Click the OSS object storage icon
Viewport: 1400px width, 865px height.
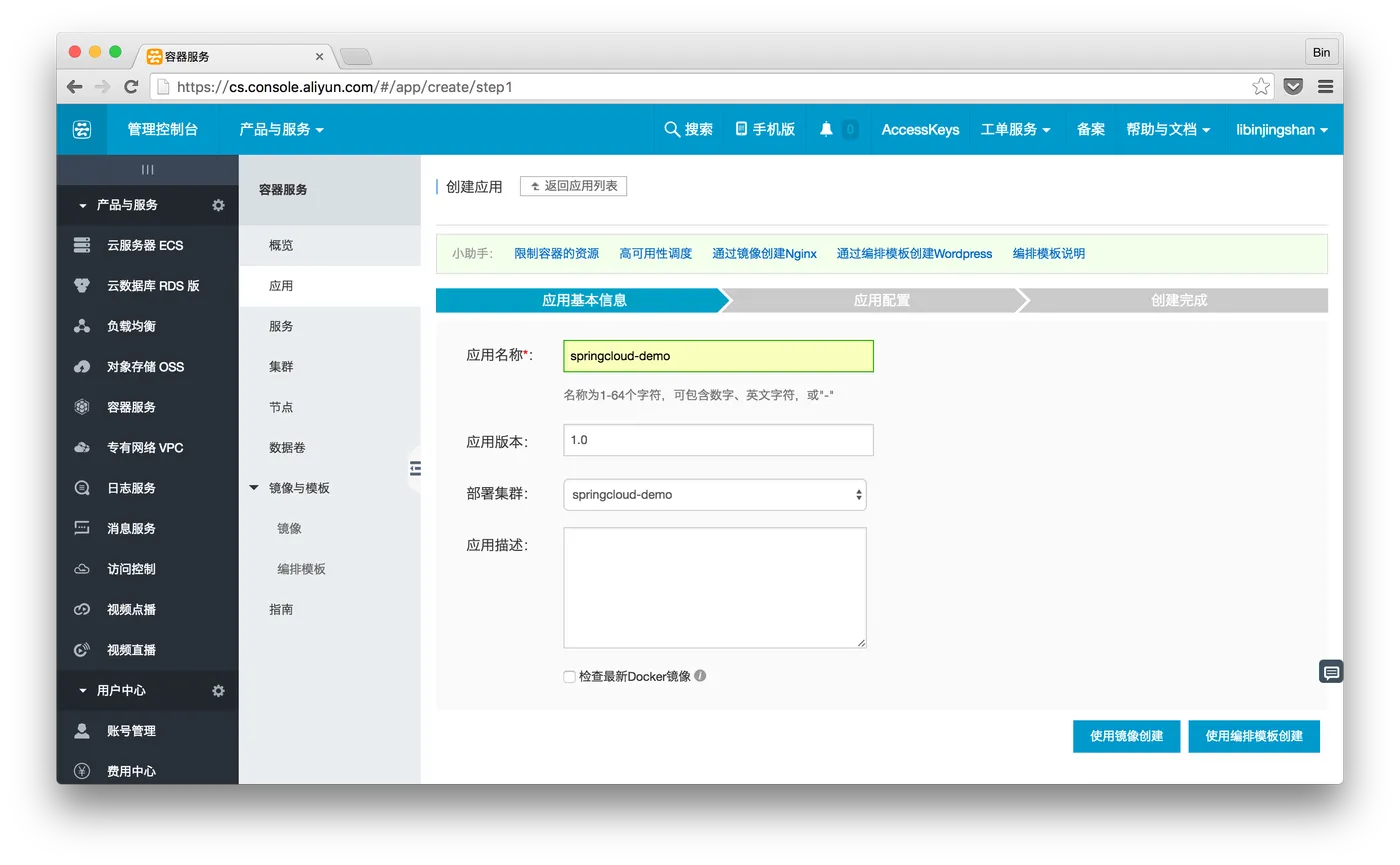(x=82, y=367)
